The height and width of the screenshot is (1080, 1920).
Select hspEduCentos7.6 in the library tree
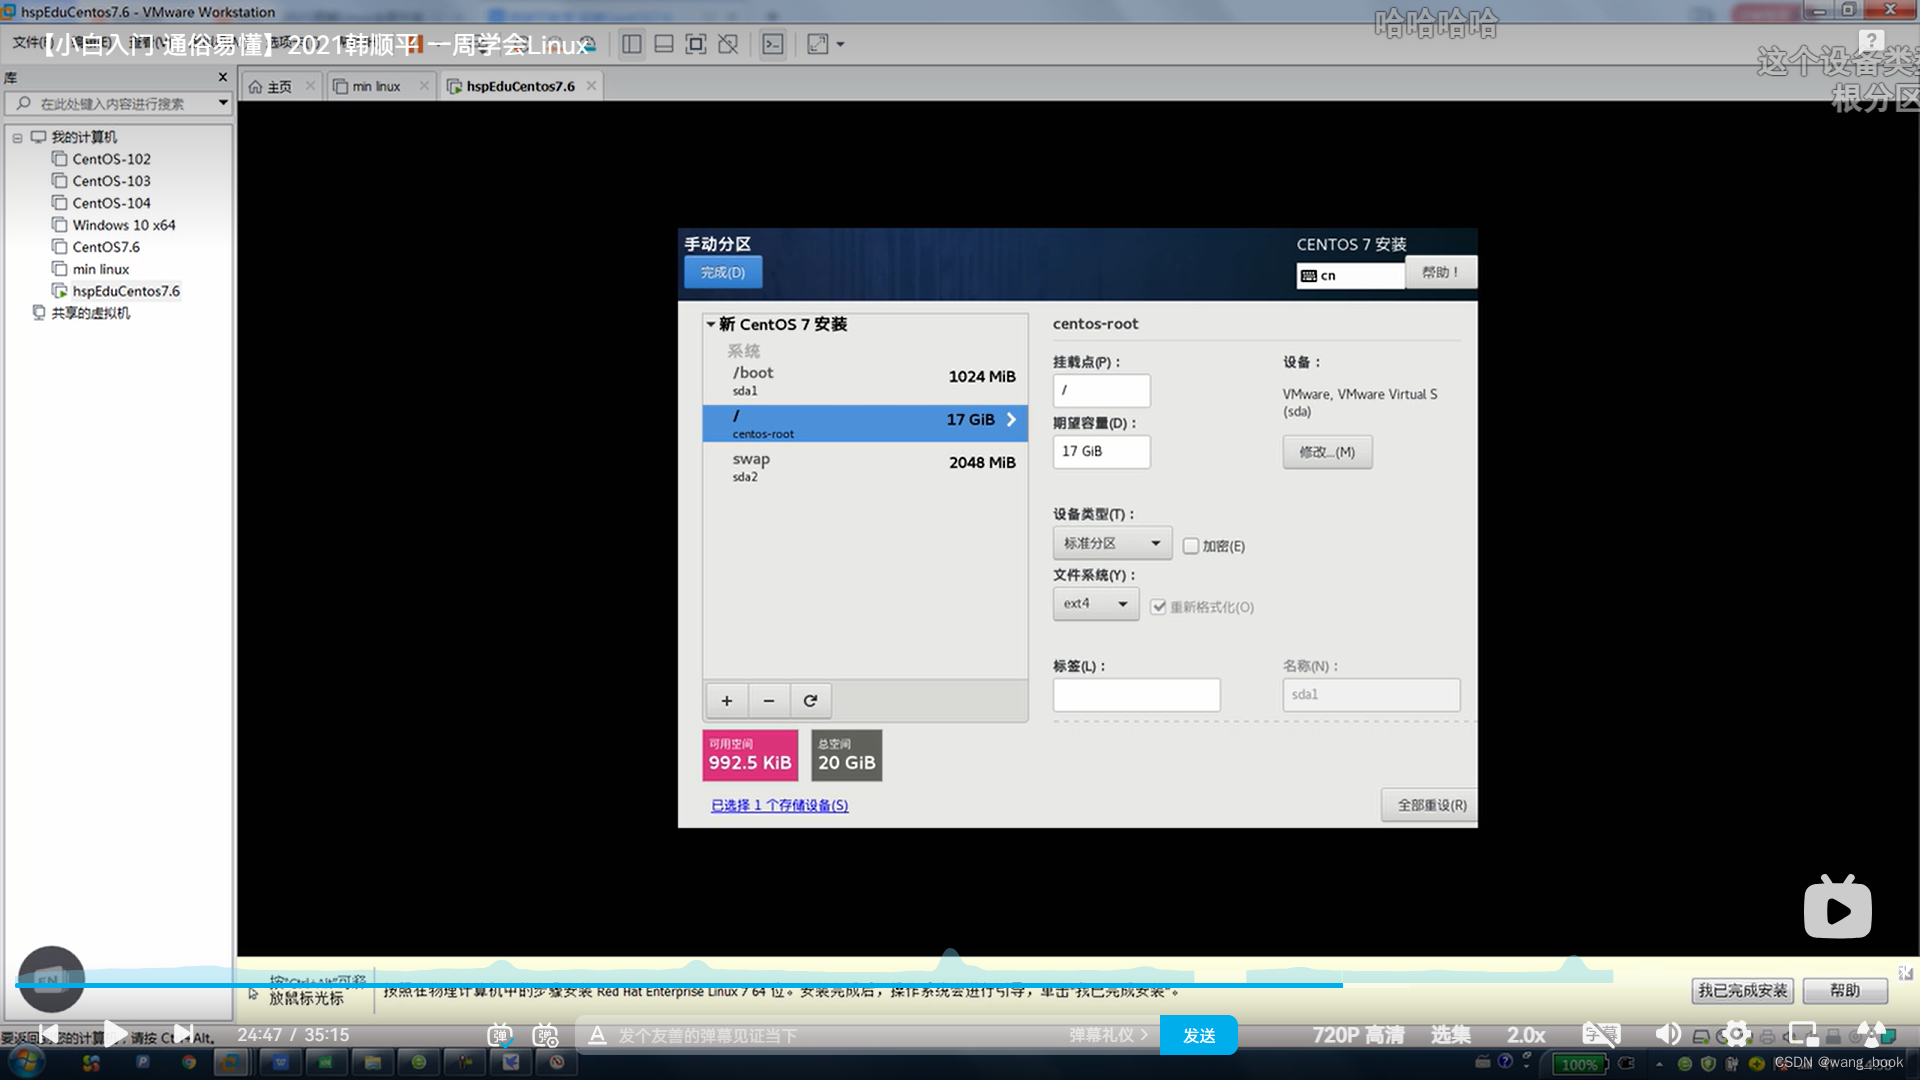pyautogui.click(x=116, y=291)
